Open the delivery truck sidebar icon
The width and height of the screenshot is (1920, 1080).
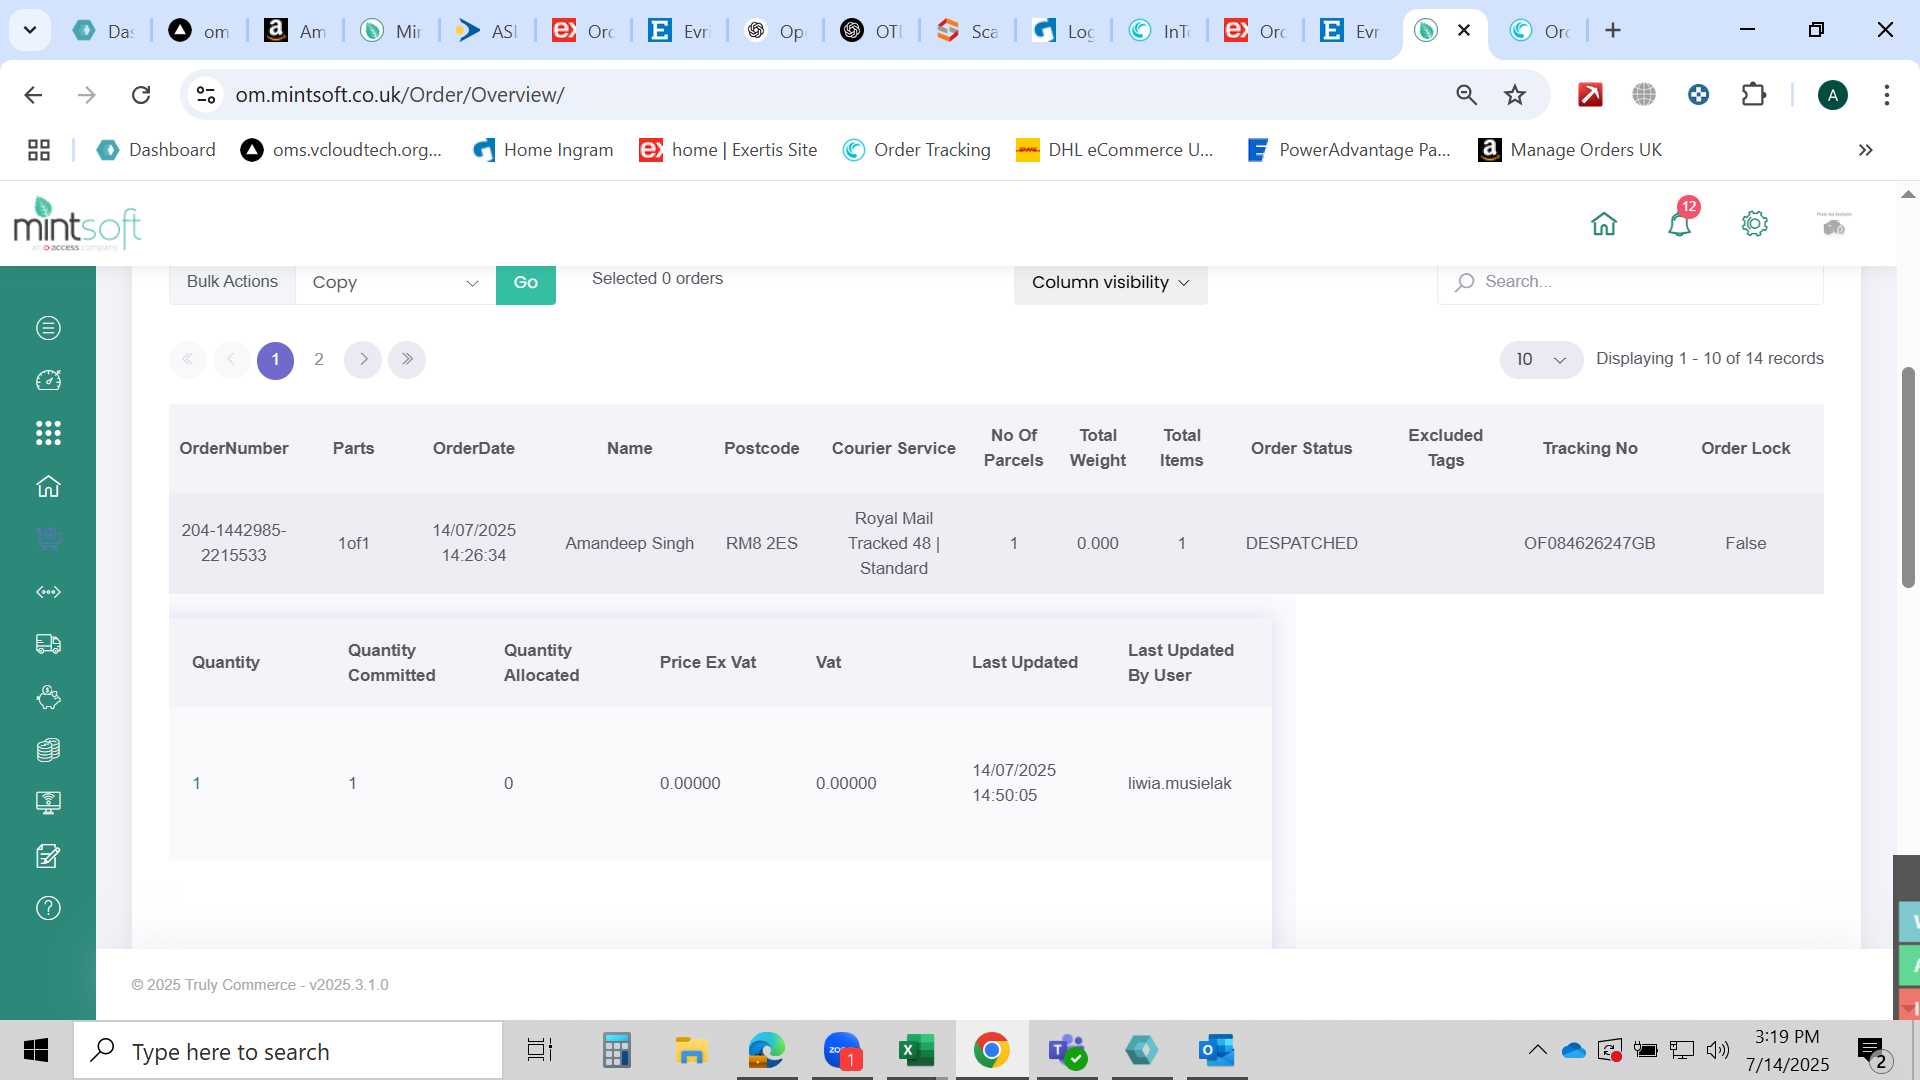[x=48, y=644]
